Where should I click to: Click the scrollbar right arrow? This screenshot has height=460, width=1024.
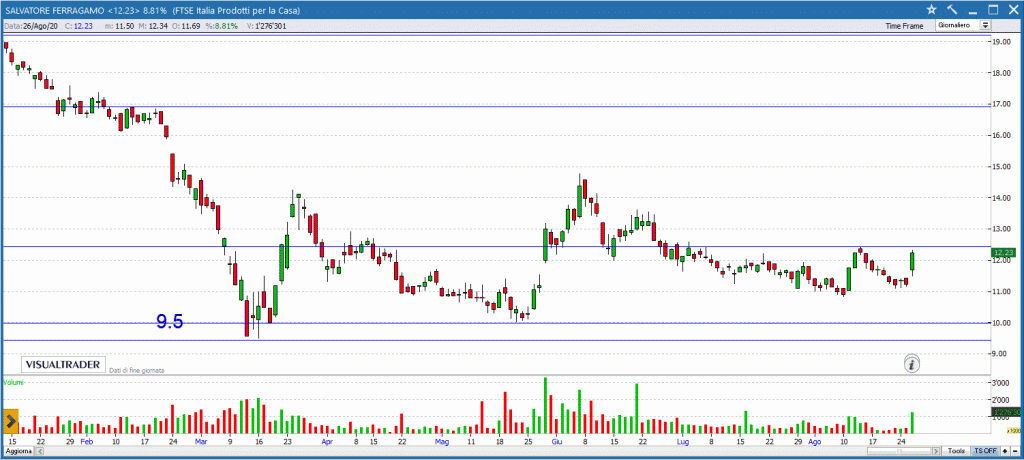click(936, 452)
